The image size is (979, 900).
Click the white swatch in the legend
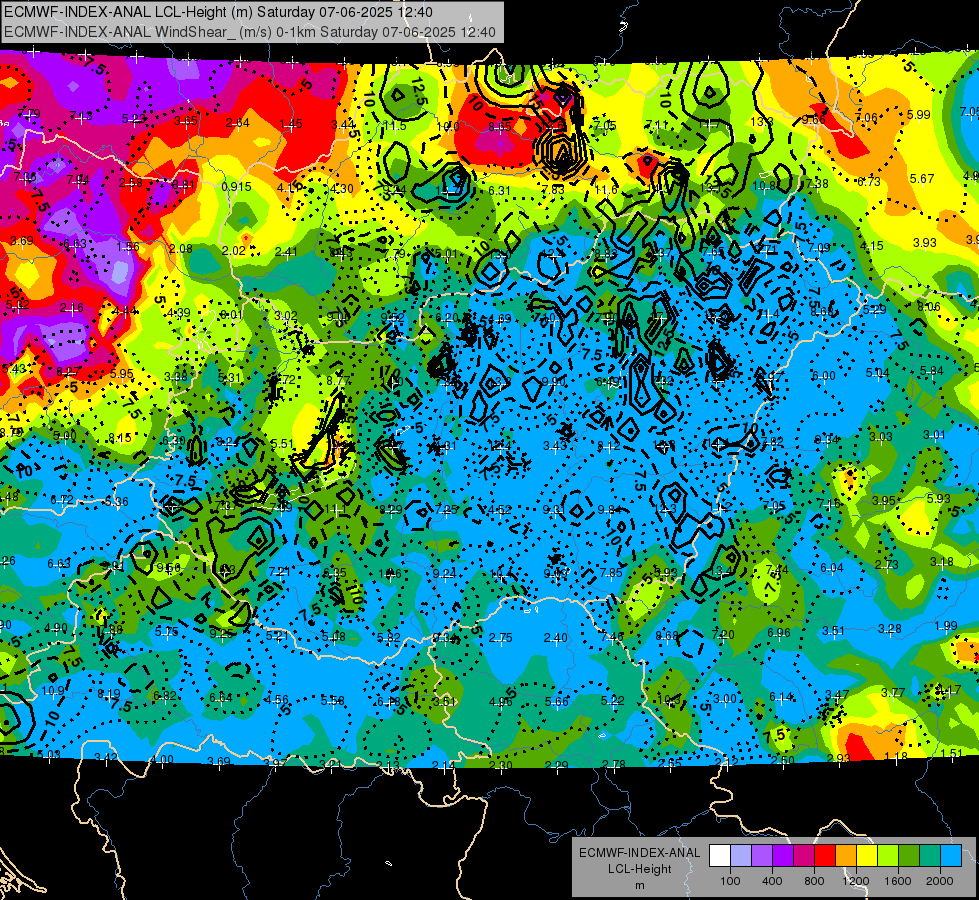(x=720, y=856)
